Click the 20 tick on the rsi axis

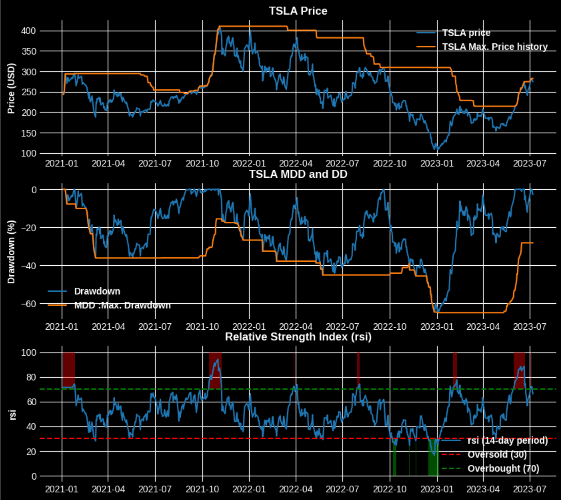31,452
